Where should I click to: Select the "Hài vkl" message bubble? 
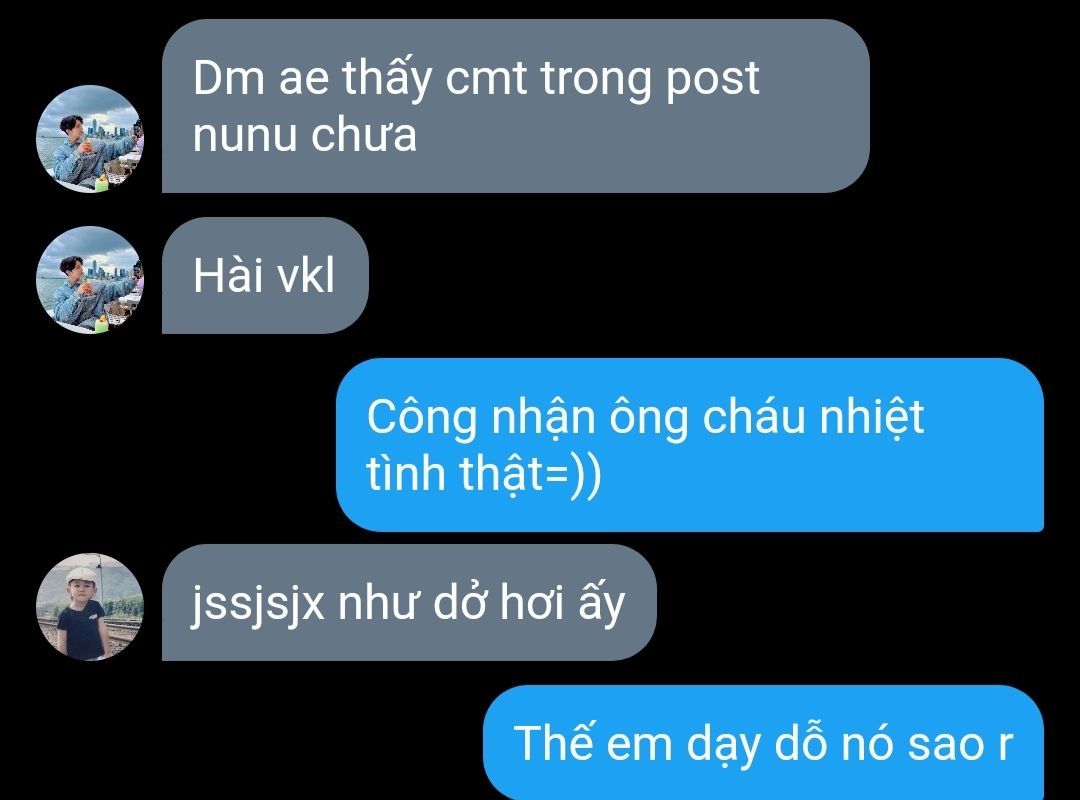coord(265,276)
